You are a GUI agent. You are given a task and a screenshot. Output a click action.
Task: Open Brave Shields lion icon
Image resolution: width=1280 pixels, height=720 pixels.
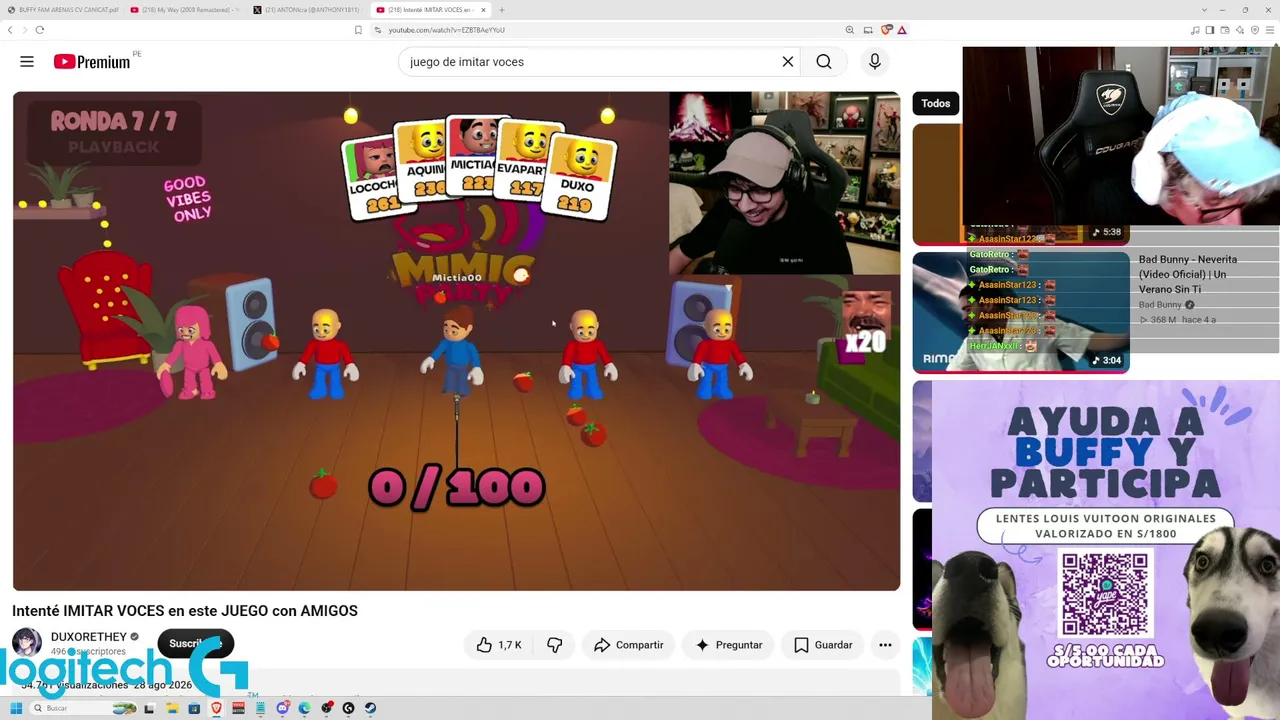click(886, 30)
